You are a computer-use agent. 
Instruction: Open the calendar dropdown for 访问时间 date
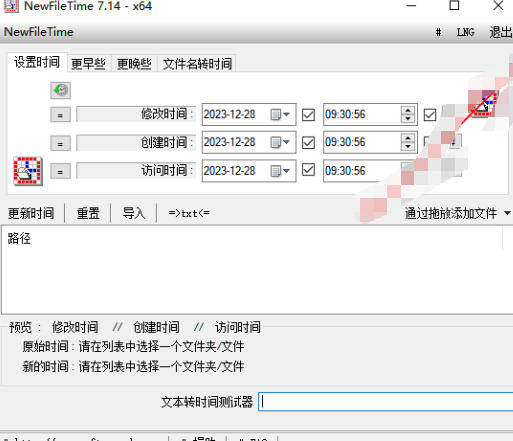(280, 171)
